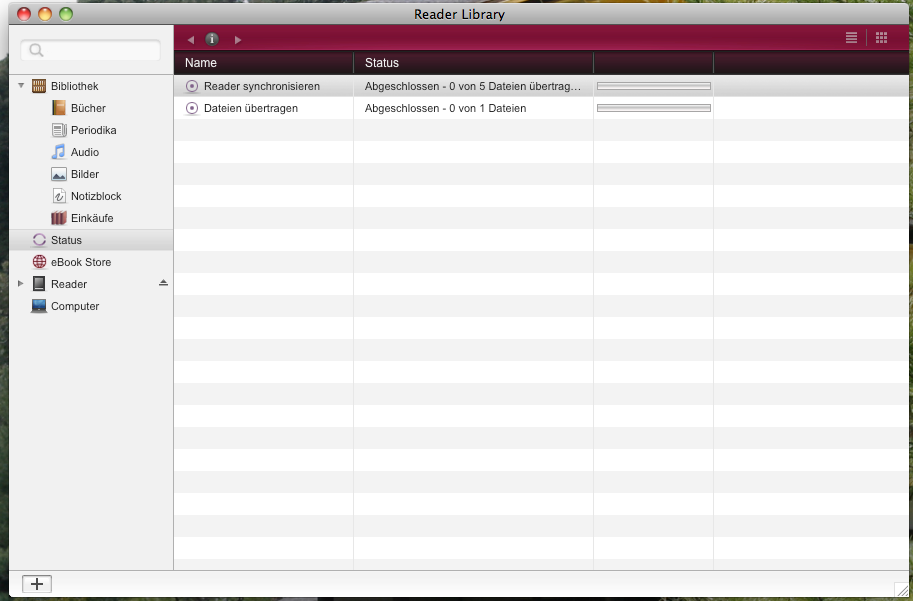Open Audio via its music note icon
The height and width of the screenshot is (601, 913).
(59, 152)
